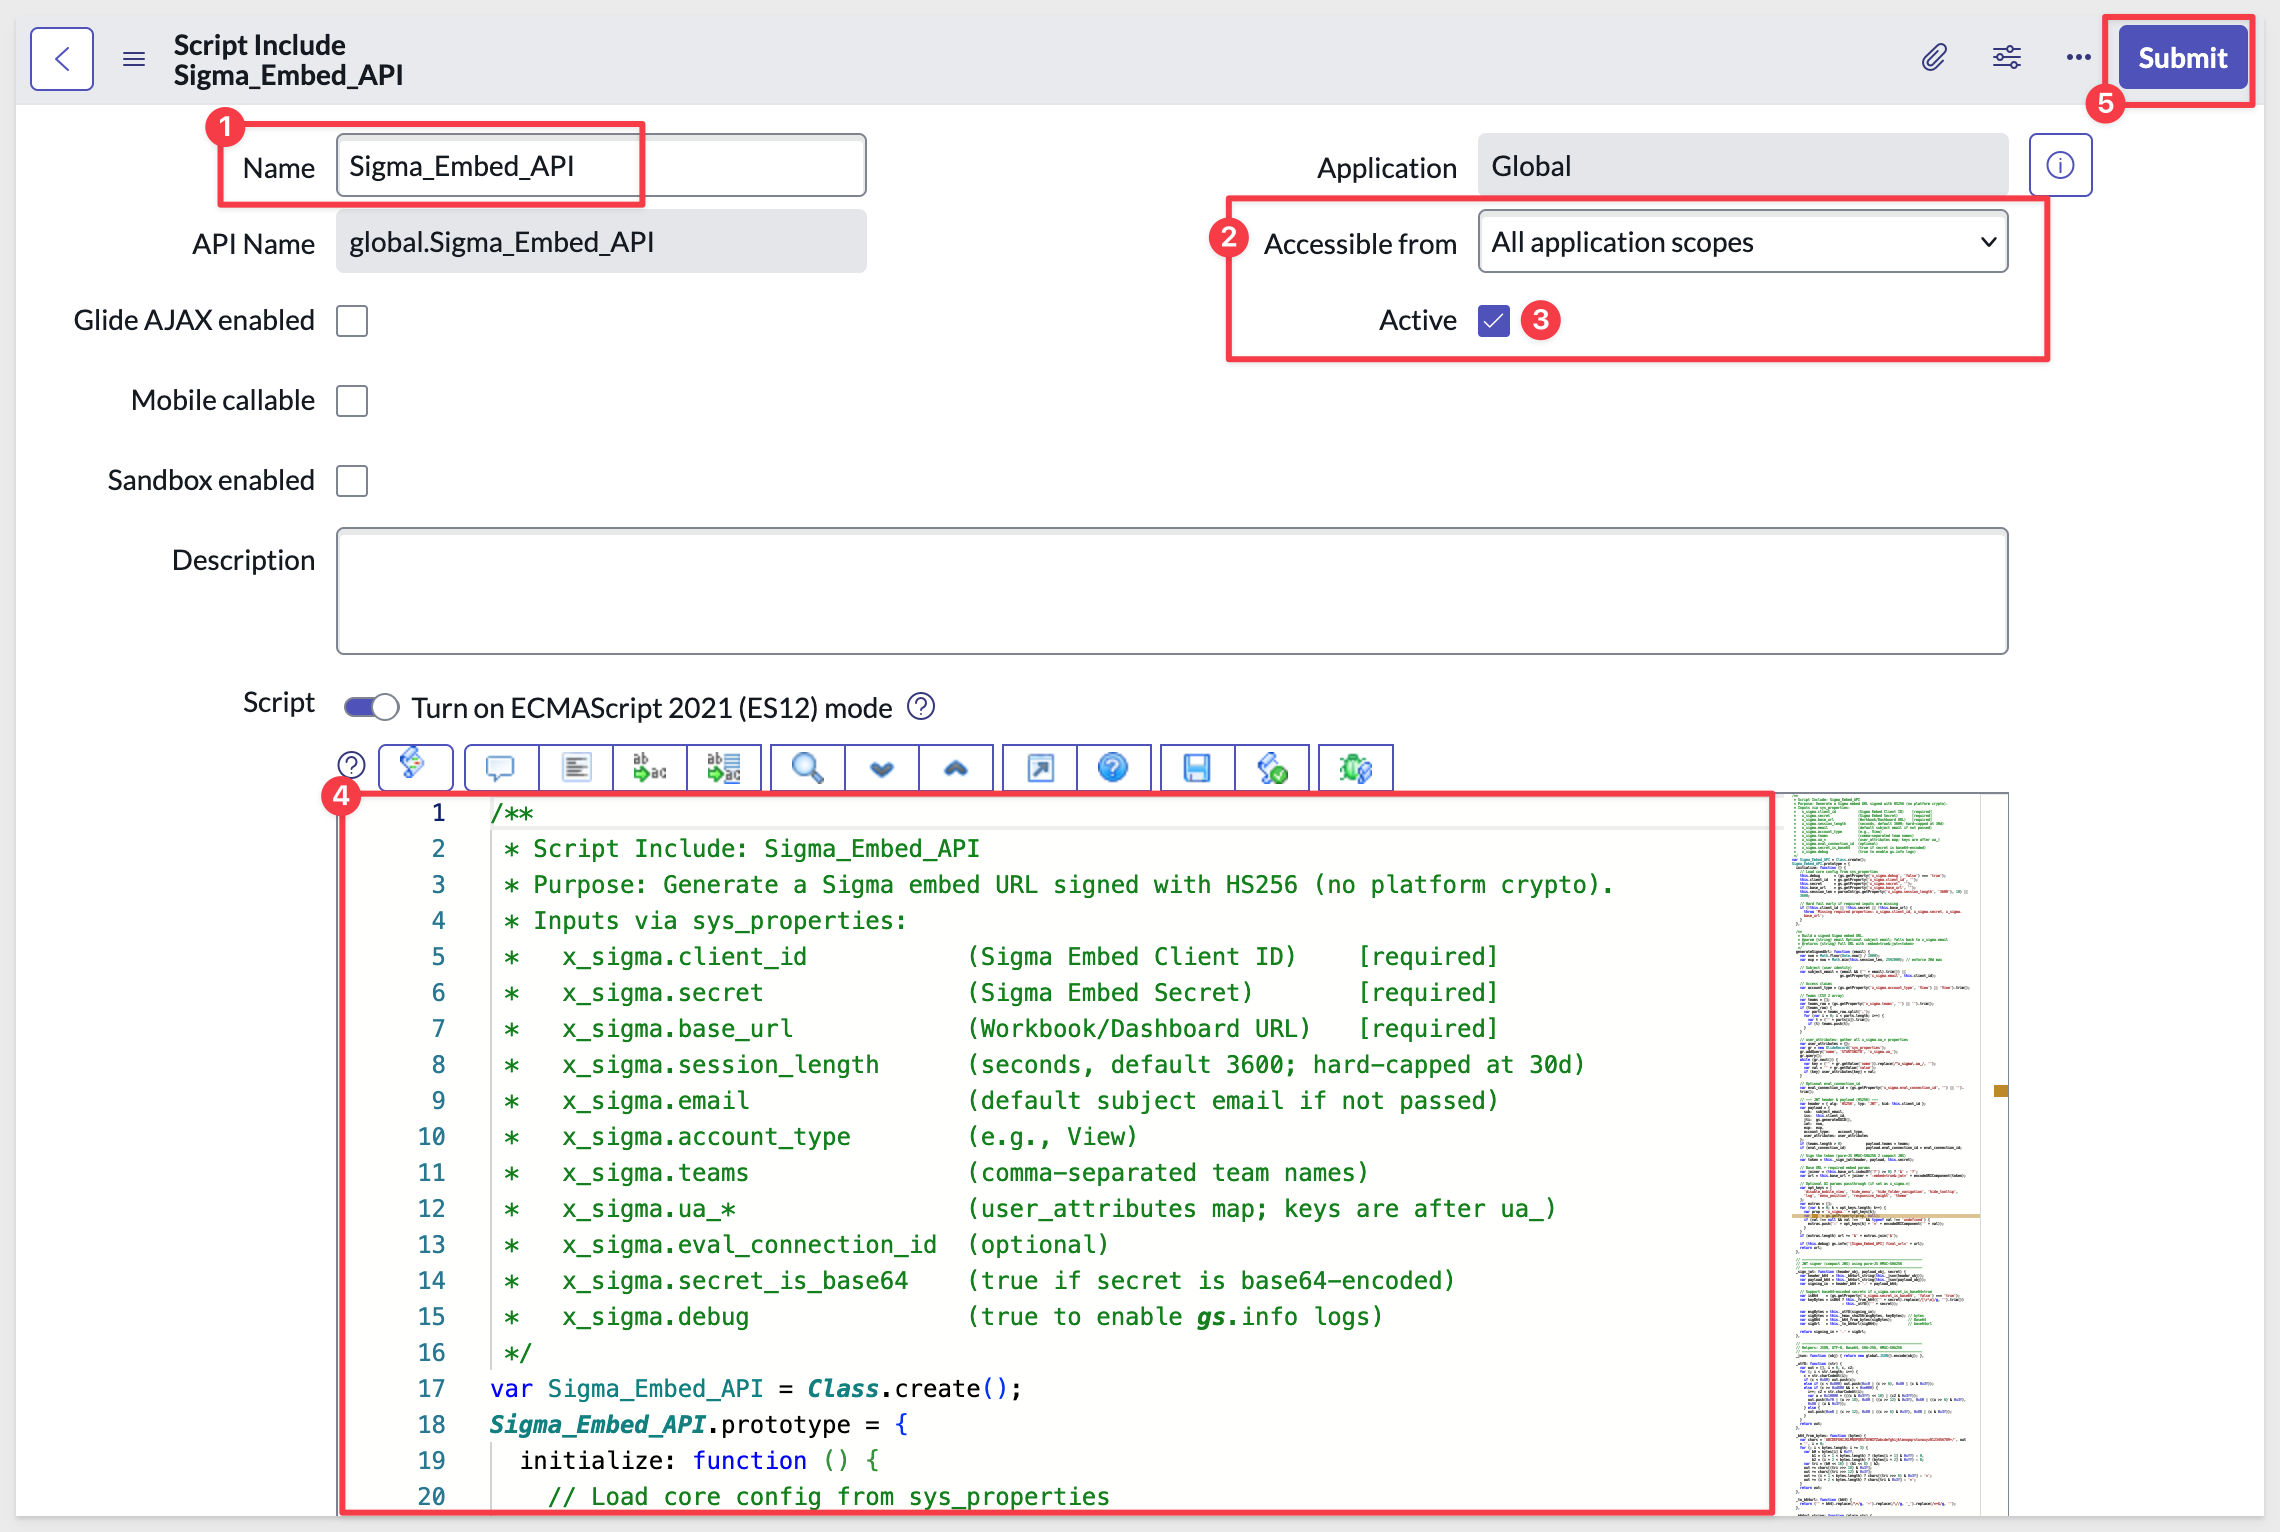This screenshot has height=1532, width=2280.
Task: Tick the Mobile callable checkbox
Action: click(352, 401)
